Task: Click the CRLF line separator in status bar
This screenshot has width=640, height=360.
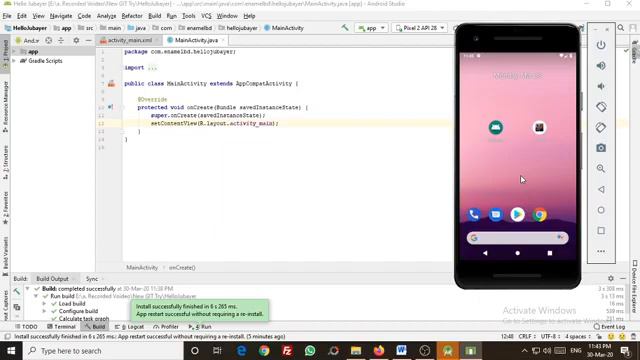Action: pos(527,337)
